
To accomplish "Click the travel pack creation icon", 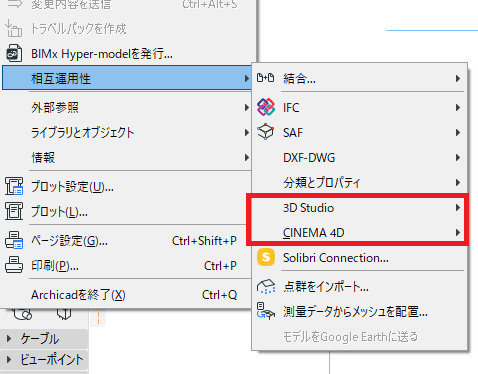I will [14, 28].
